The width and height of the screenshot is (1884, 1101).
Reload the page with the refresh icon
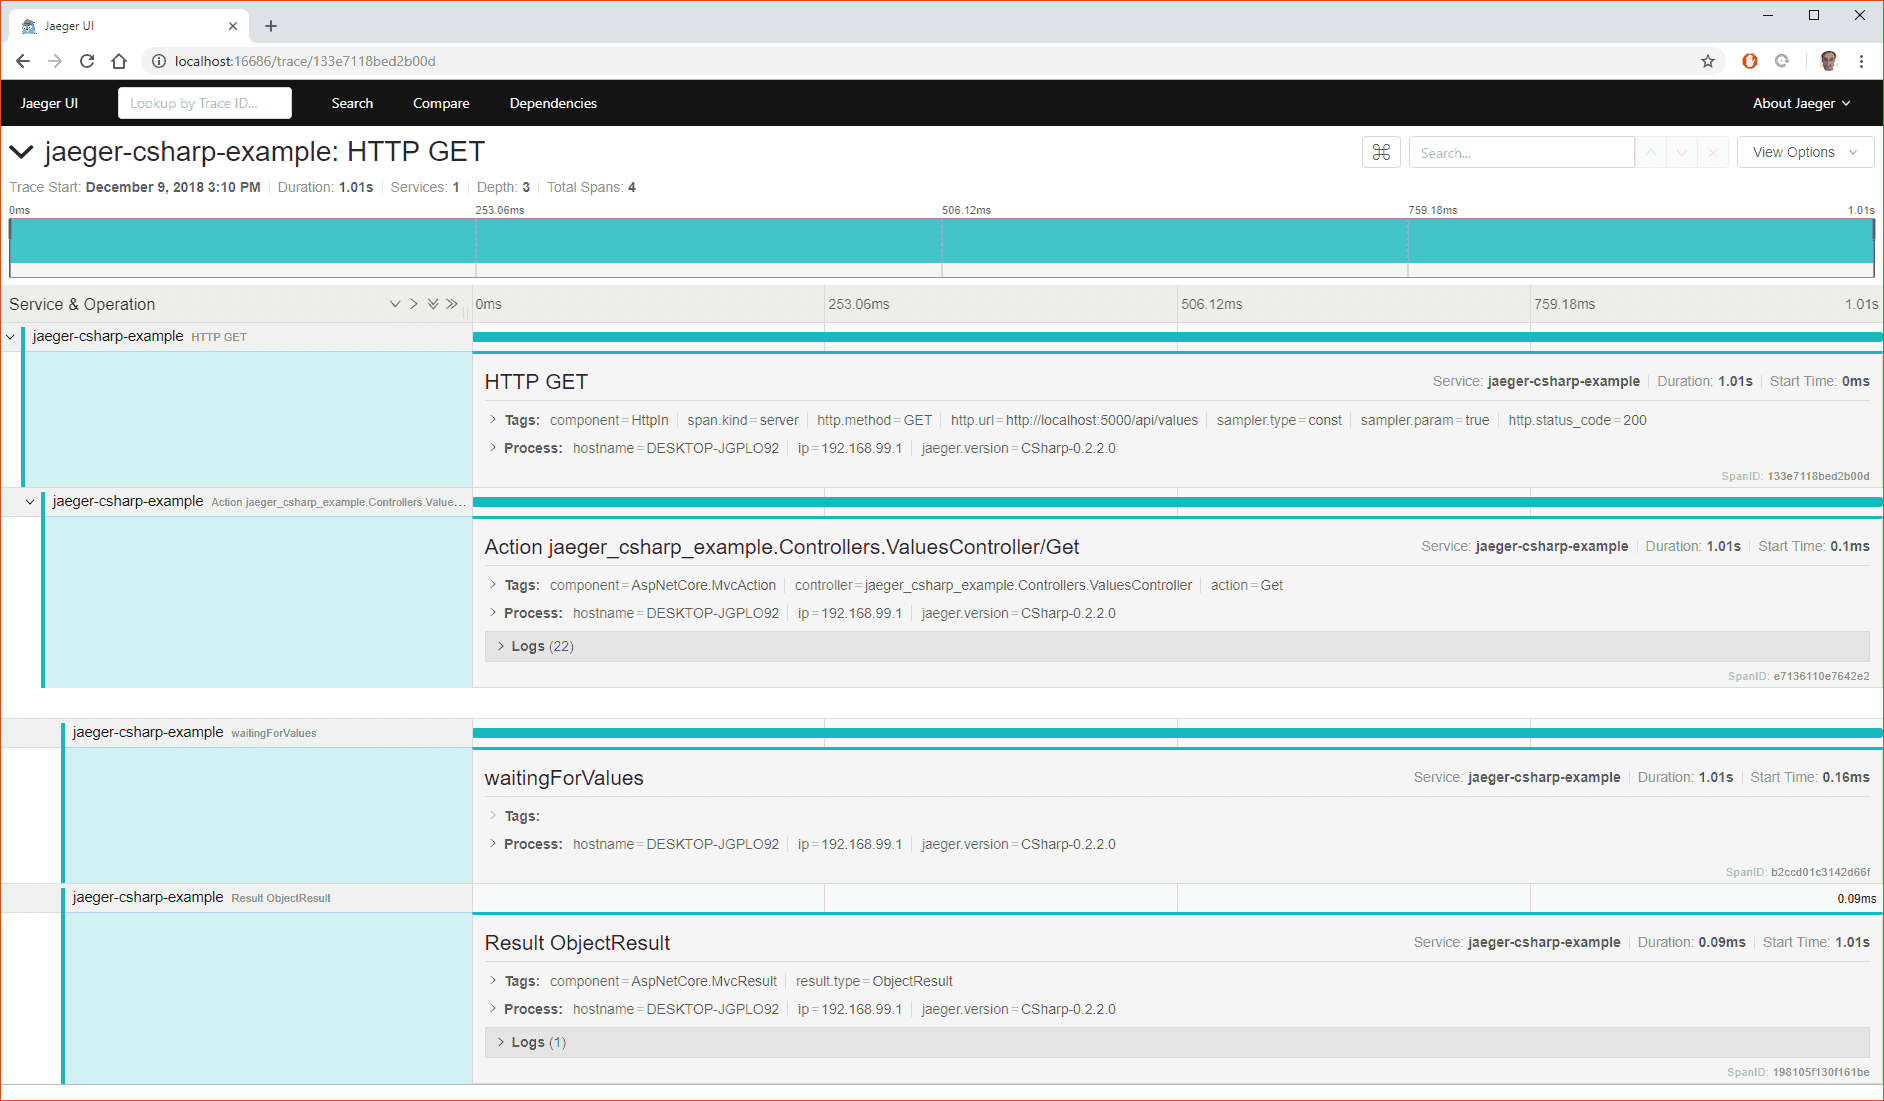(87, 61)
